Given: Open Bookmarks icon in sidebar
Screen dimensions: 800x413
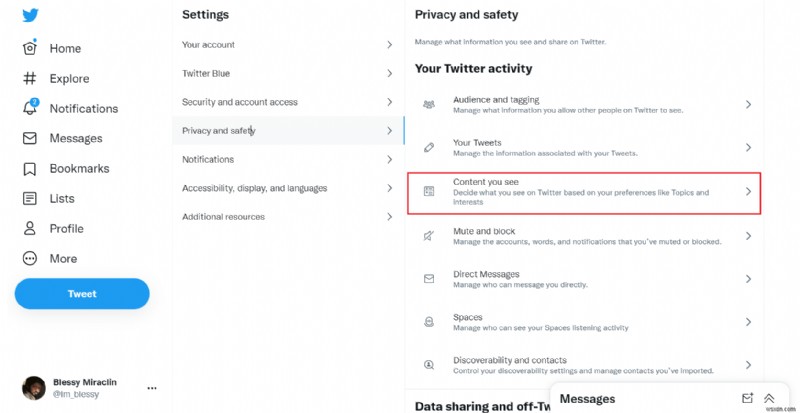Looking at the screenshot, I should [30, 168].
